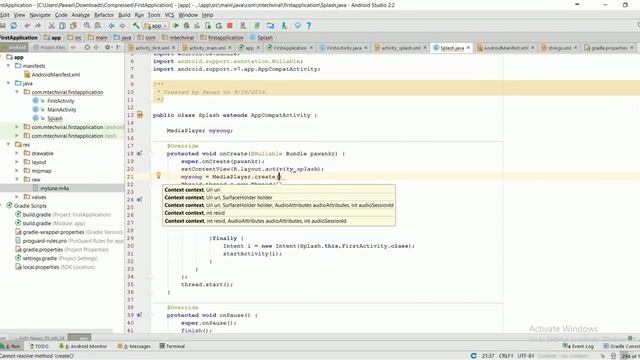The height and width of the screenshot is (360, 640).
Task: Open the Code menu
Action: click(x=61, y=15)
